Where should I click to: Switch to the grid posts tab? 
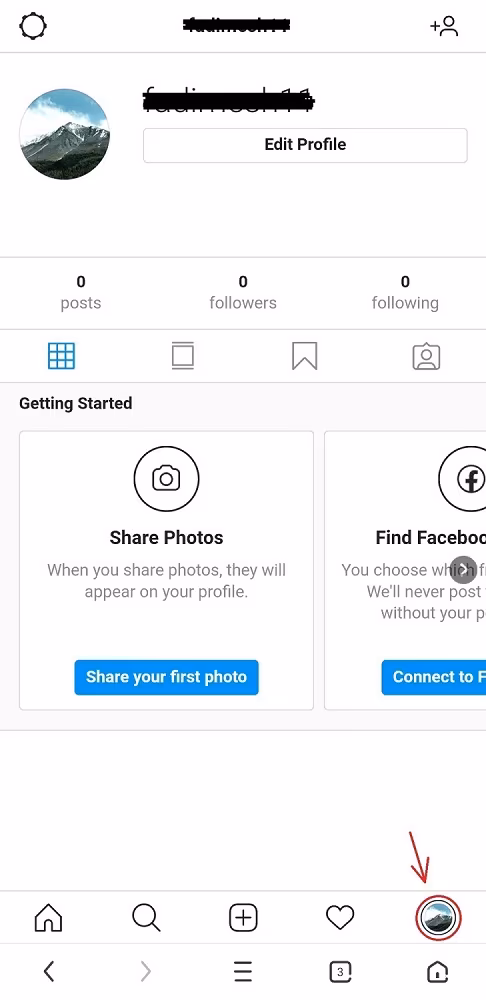pyautogui.click(x=61, y=356)
